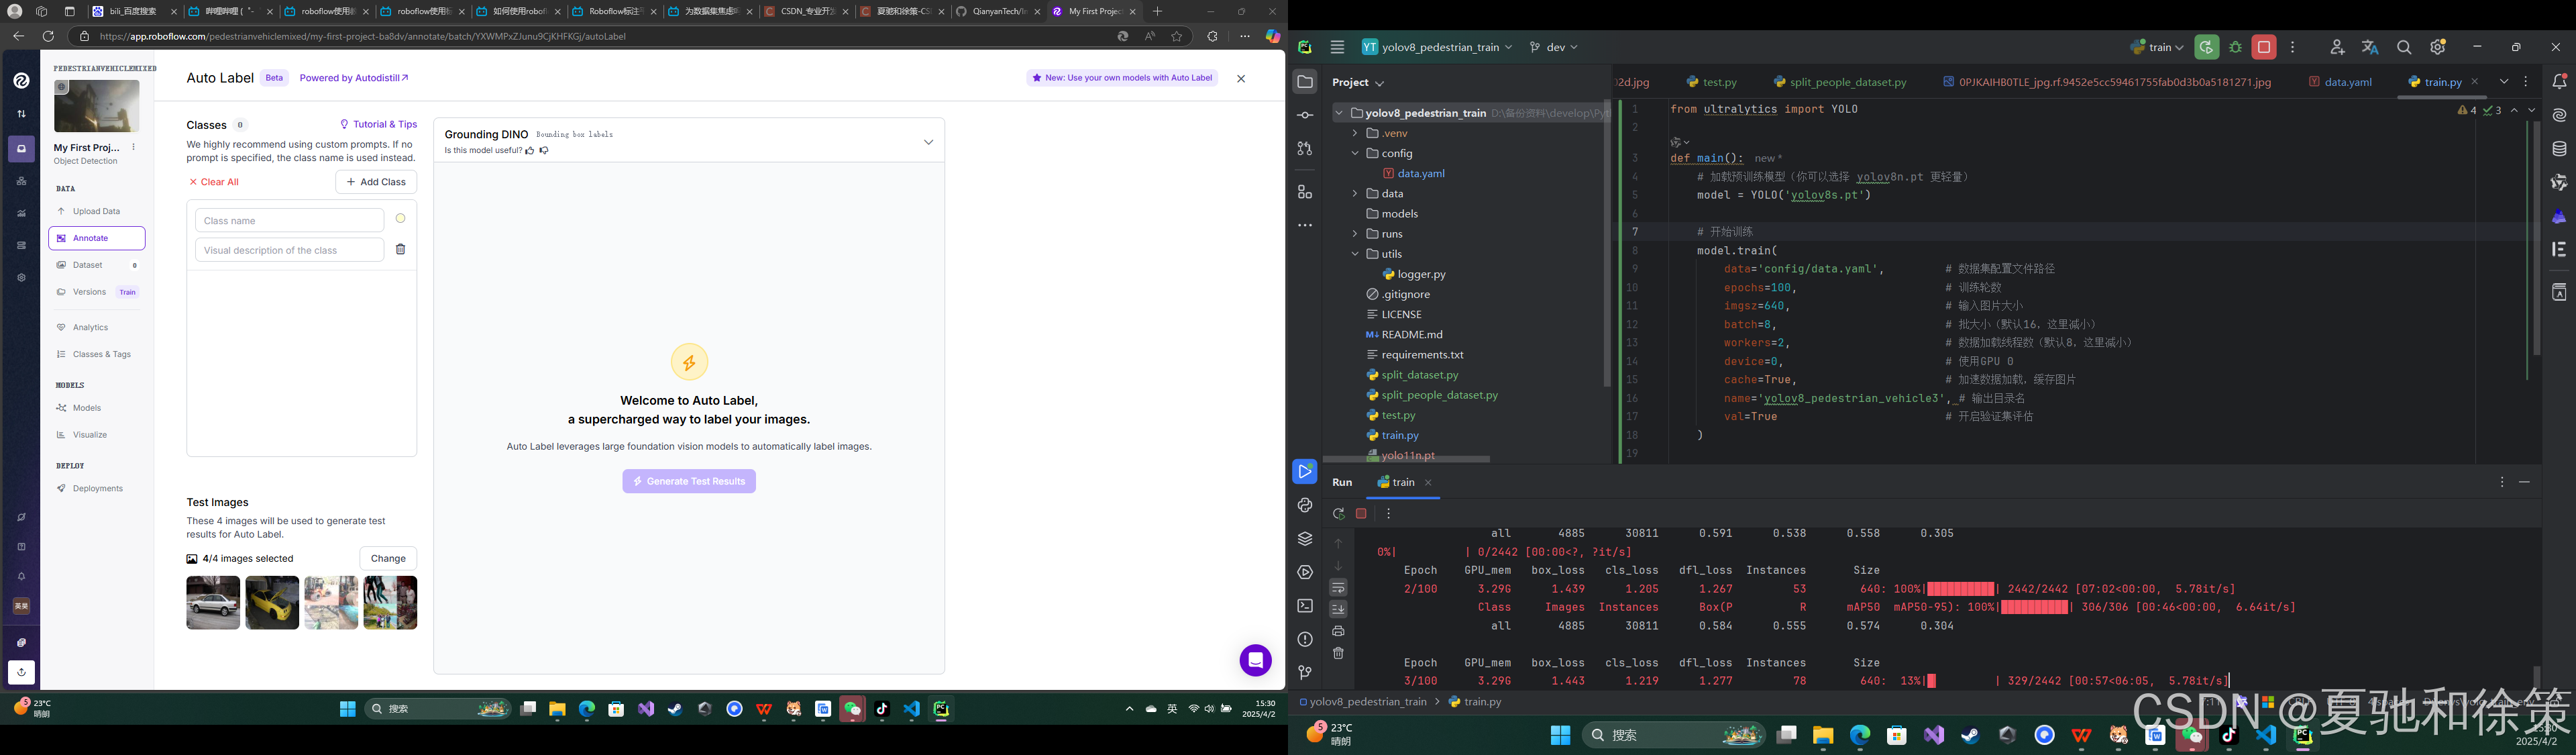Clear console output with trash icon
This screenshot has width=2576, height=755.
click(x=1338, y=653)
